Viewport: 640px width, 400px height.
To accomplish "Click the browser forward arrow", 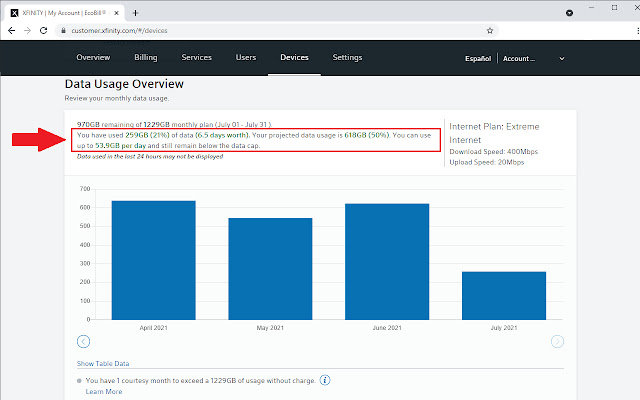I will pos(27,31).
